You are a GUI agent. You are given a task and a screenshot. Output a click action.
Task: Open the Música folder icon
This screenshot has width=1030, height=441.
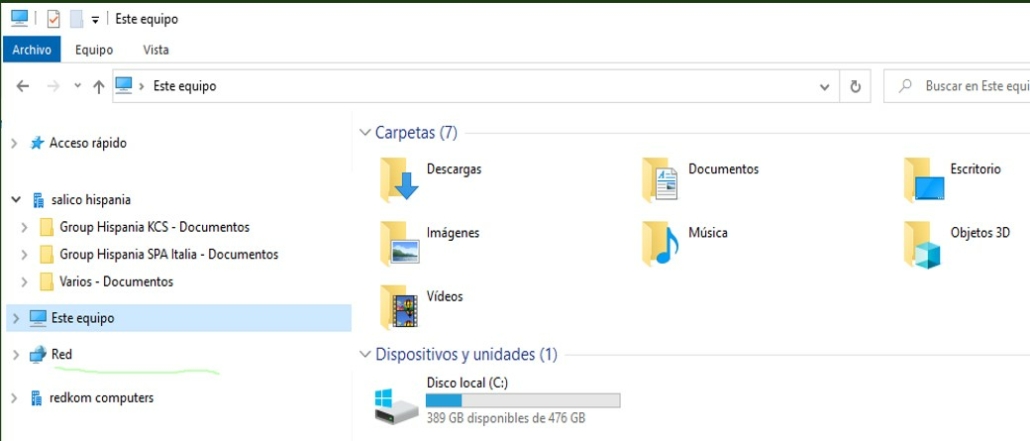point(660,243)
